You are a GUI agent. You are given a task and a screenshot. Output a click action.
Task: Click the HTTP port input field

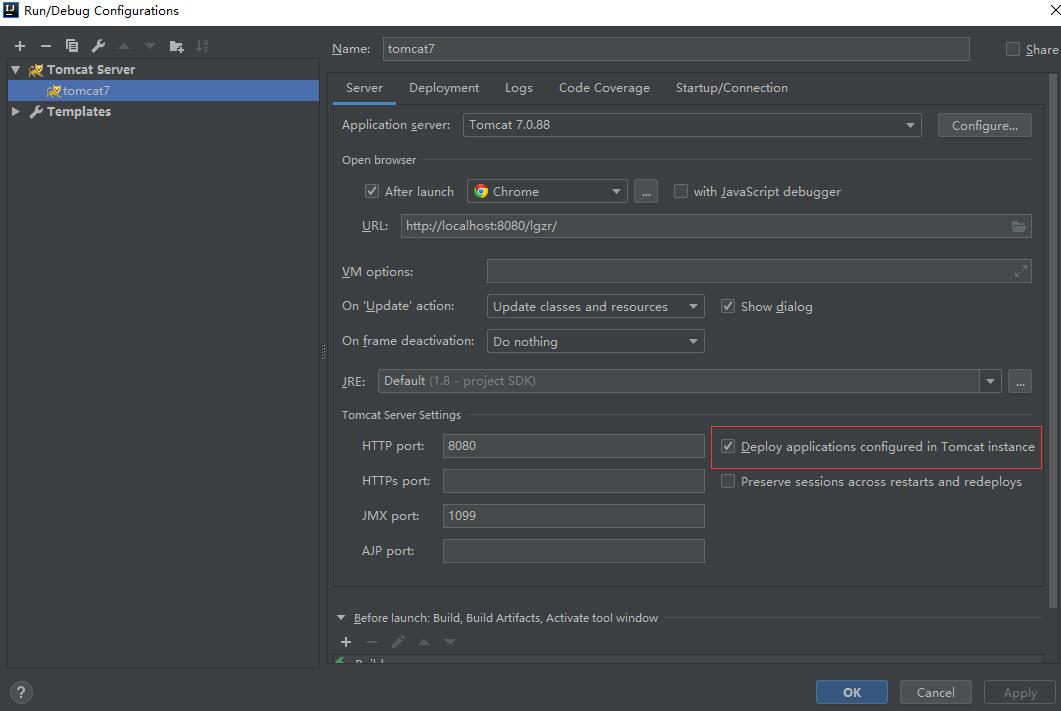click(x=573, y=446)
